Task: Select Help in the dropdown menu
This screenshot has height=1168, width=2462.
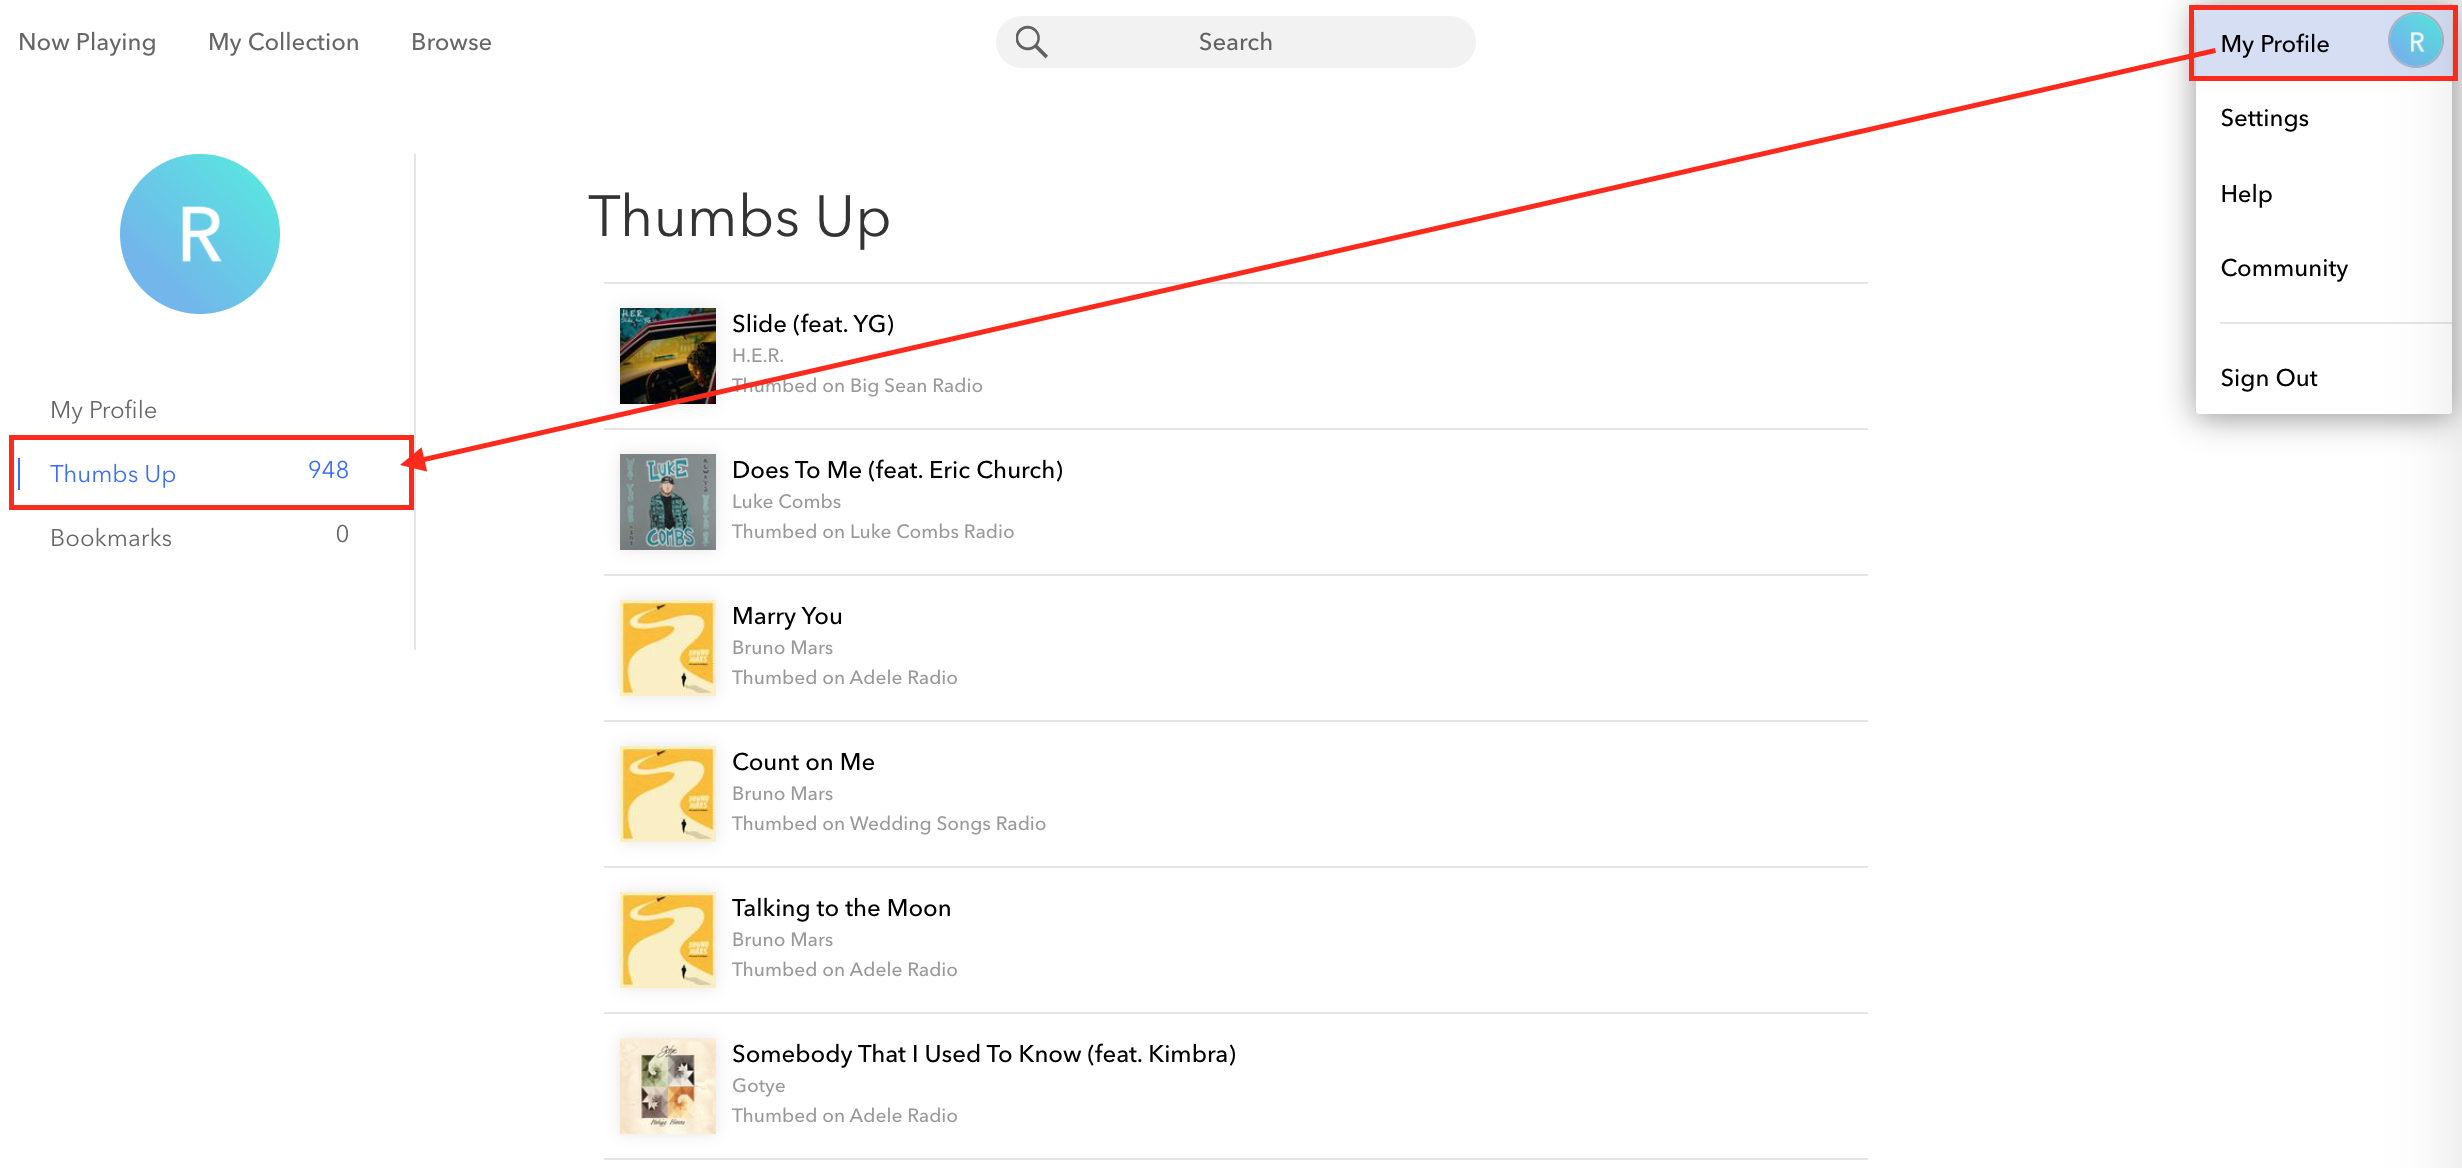Action: 2246,193
